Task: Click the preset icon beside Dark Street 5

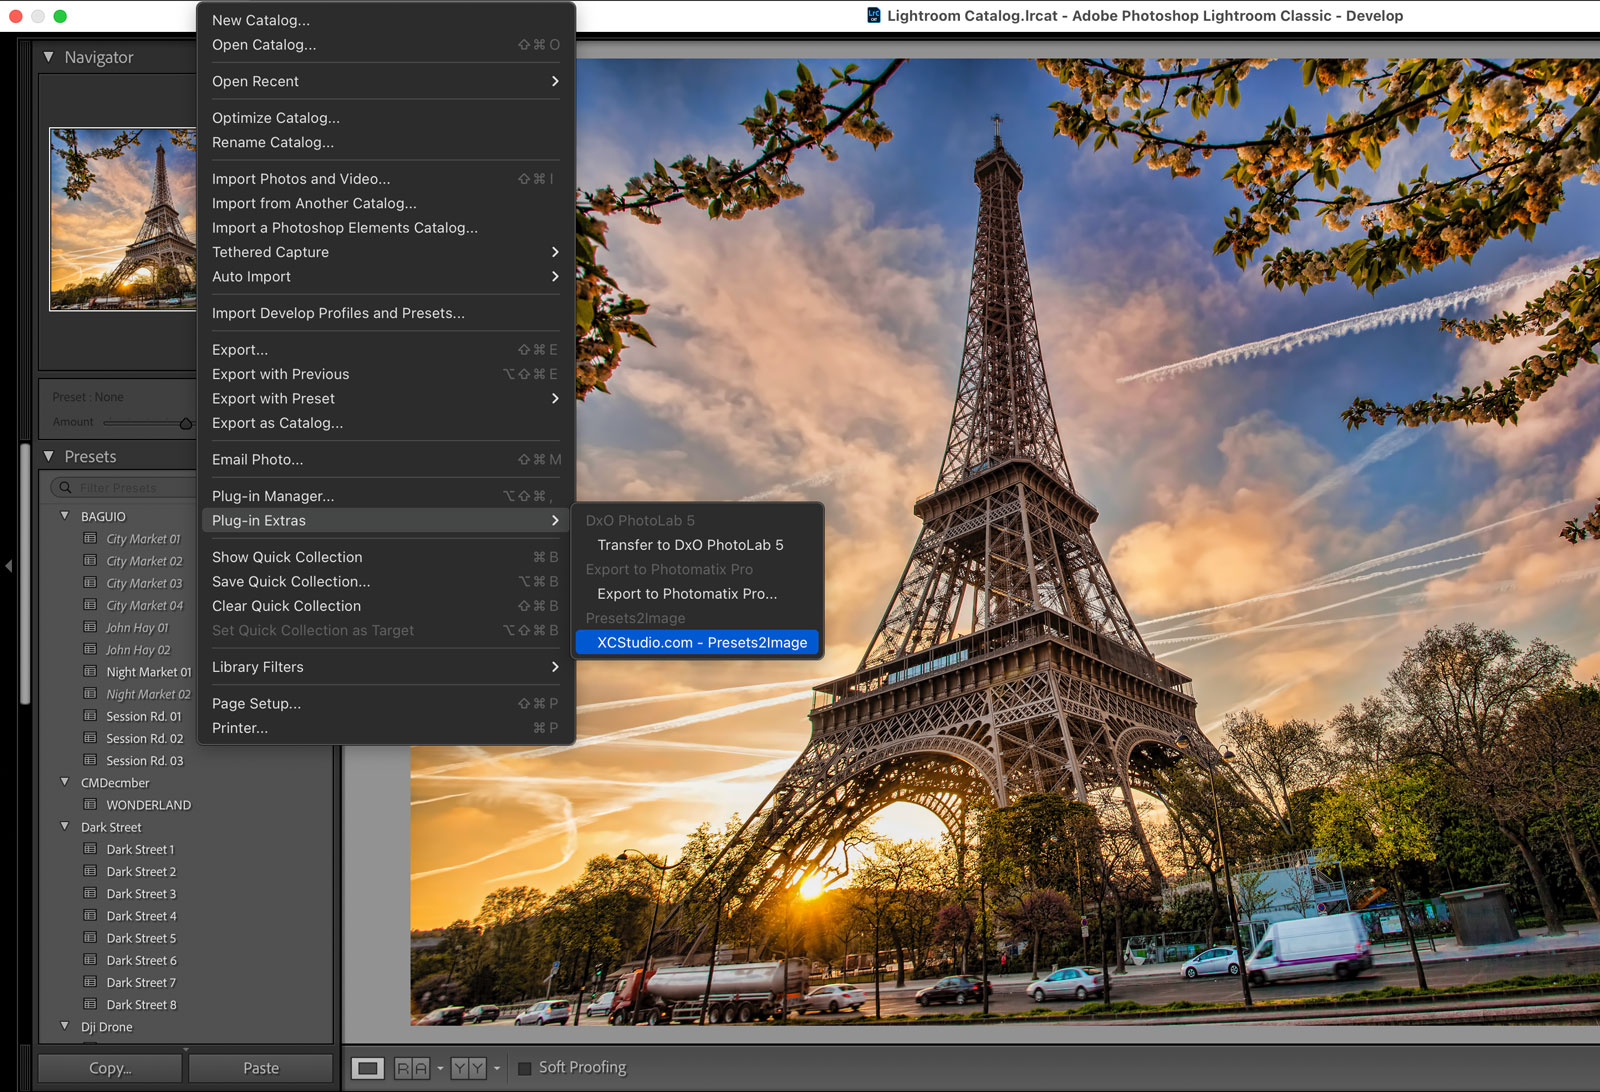Action: click(x=90, y=938)
